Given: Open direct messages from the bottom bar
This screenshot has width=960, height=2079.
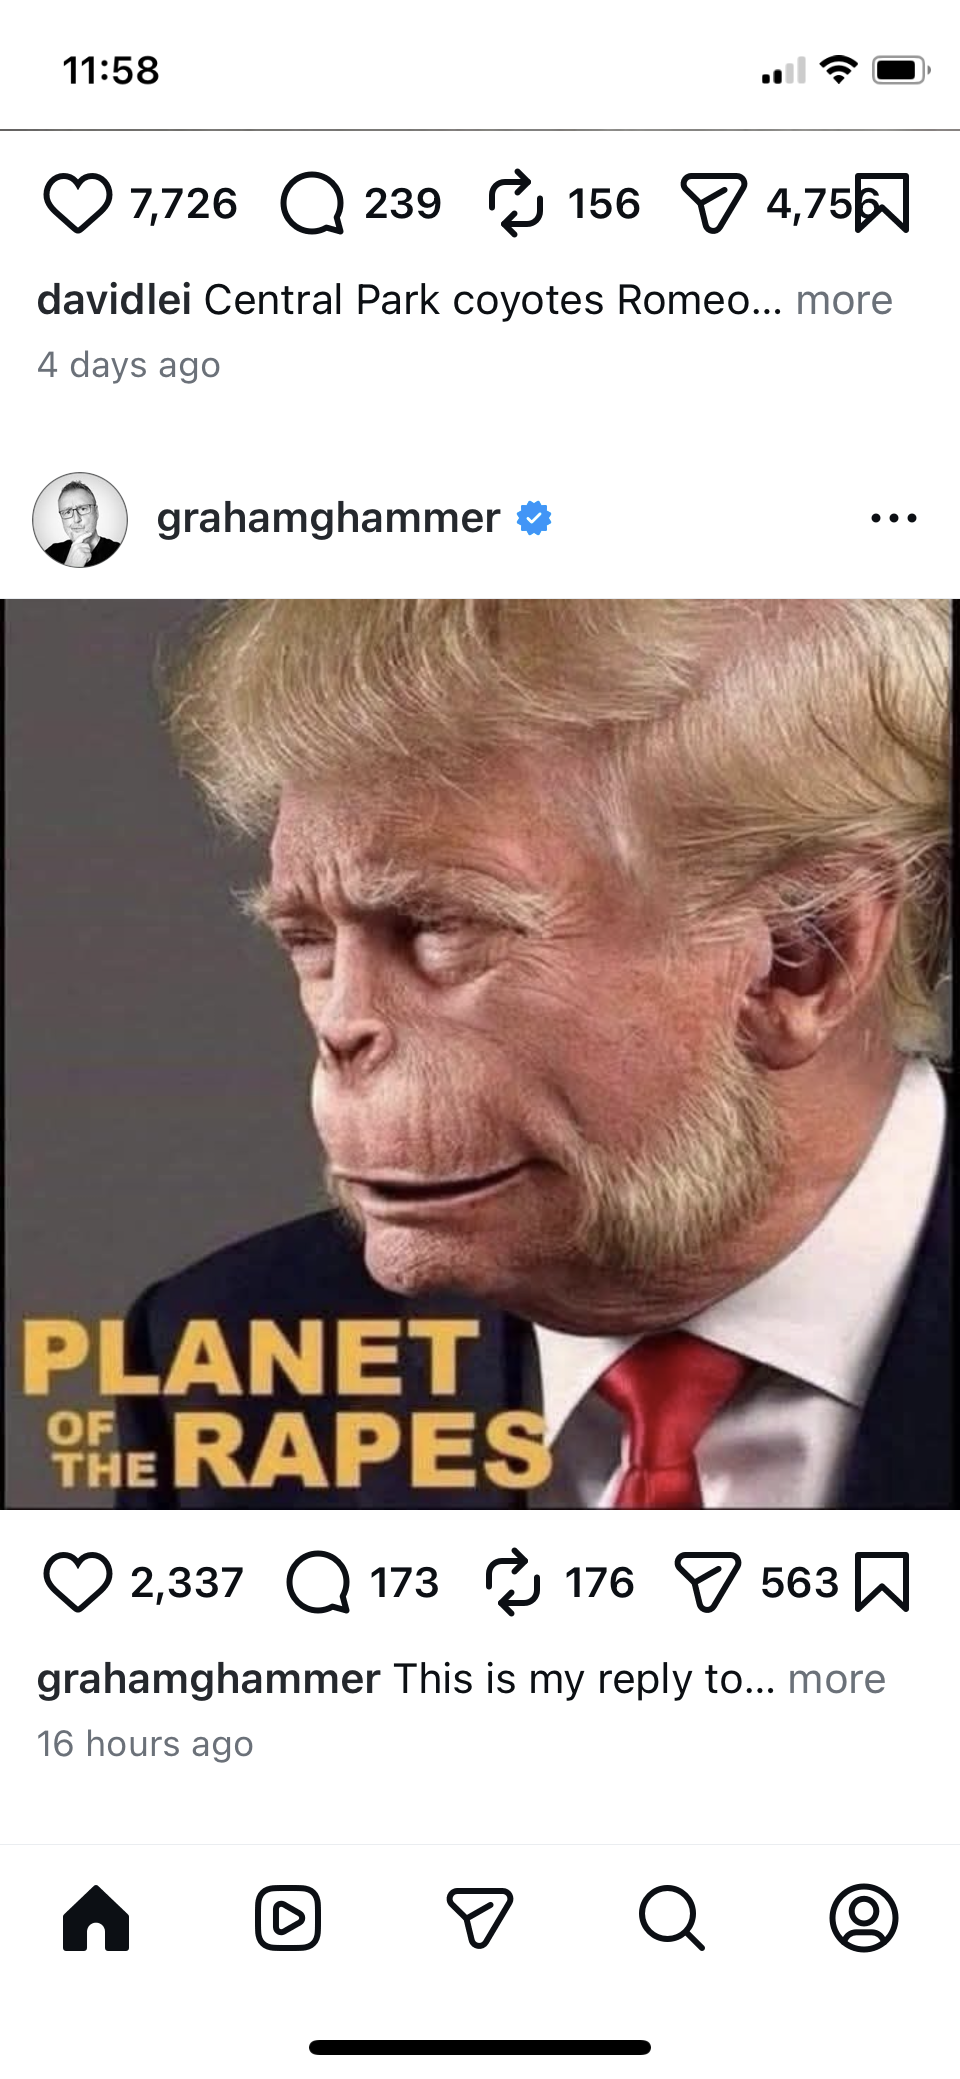Looking at the screenshot, I should coord(480,1918).
